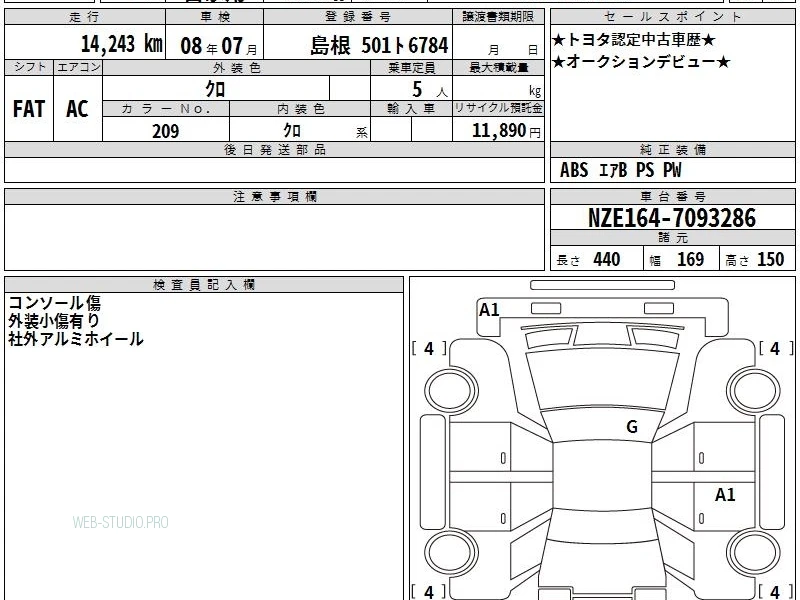Click the リサイクル預託金 header

pyautogui.click(x=498, y=108)
